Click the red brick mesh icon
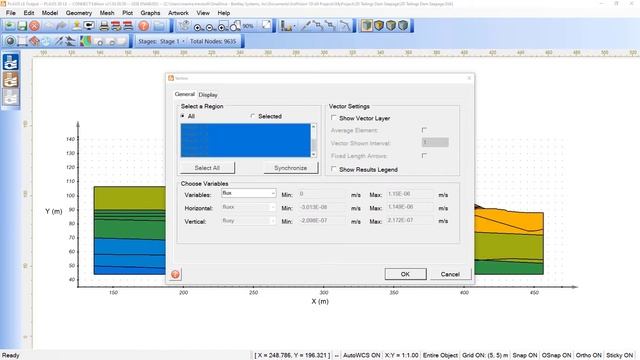Screen dimensions: 640x360 tap(34, 41)
